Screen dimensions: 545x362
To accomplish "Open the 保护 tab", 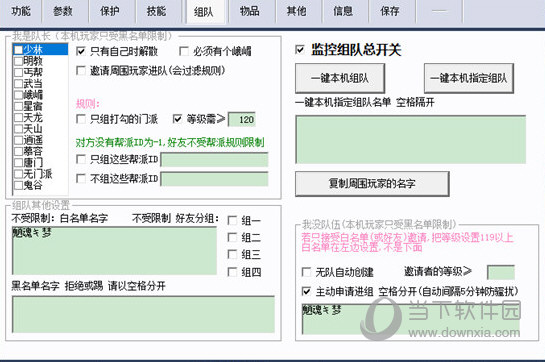I will (x=109, y=11).
